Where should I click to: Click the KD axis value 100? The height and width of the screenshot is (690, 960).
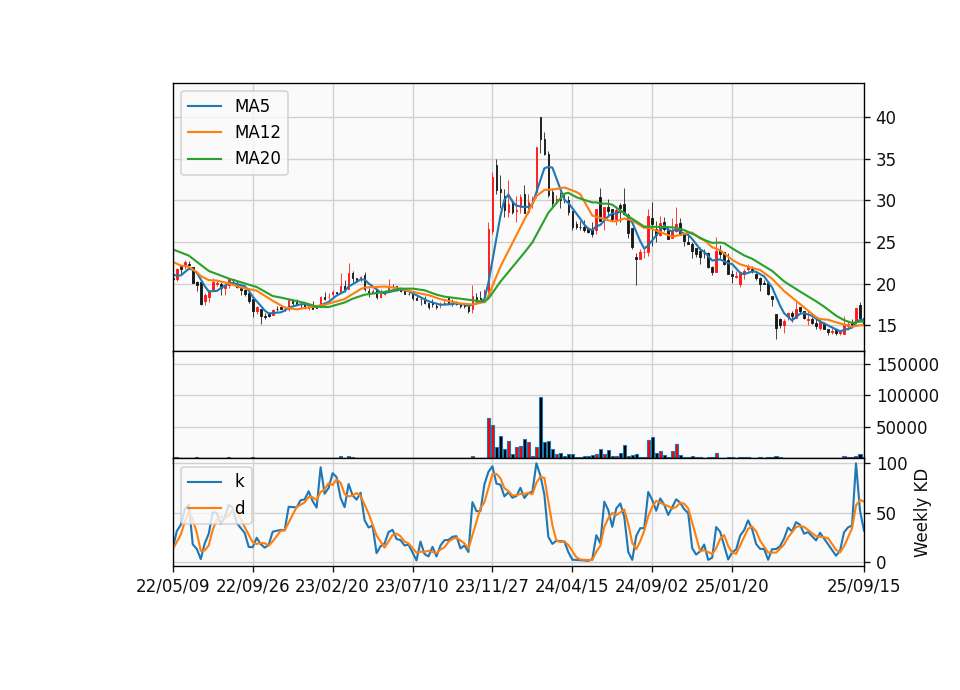(891, 464)
